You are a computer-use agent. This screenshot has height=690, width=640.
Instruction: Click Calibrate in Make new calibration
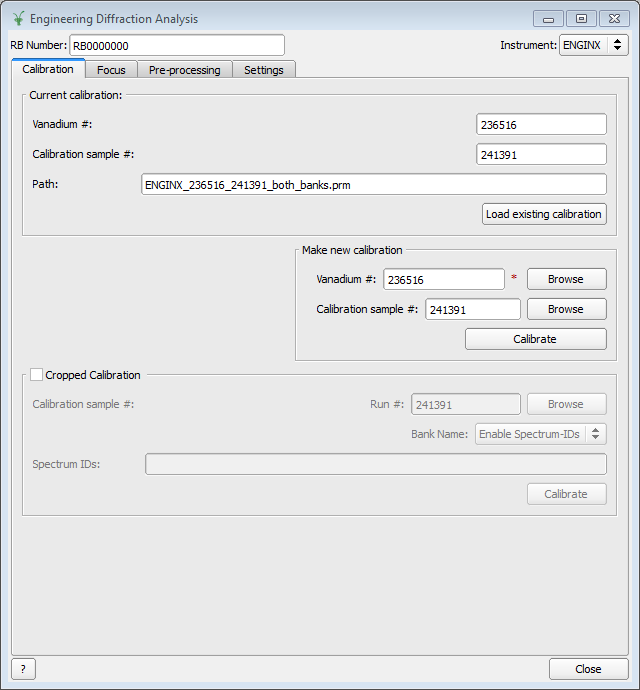535,339
